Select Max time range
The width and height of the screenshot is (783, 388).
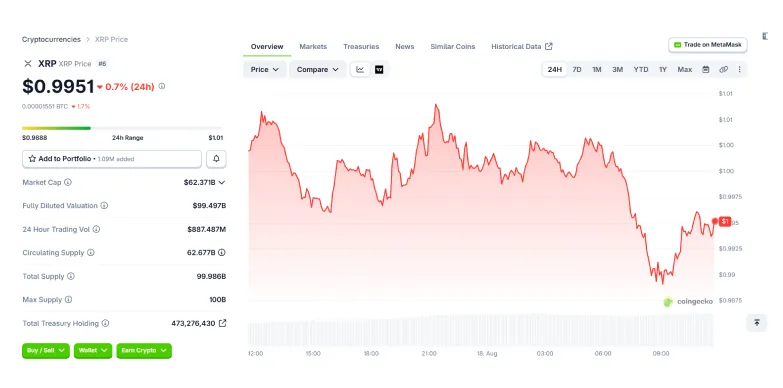pos(685,69)
